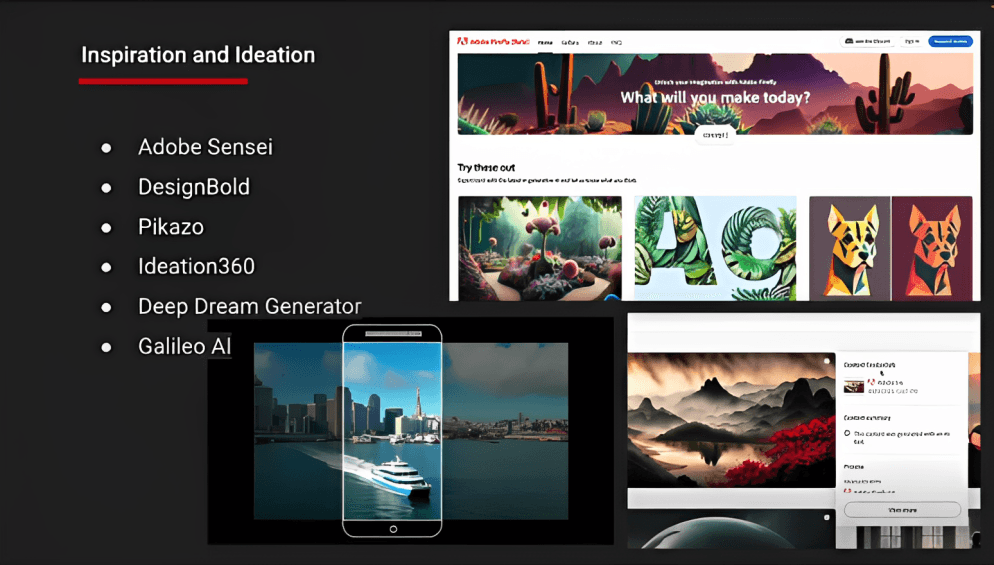
Task: Click the 'What will you make today?' headline
Action: 715,98
